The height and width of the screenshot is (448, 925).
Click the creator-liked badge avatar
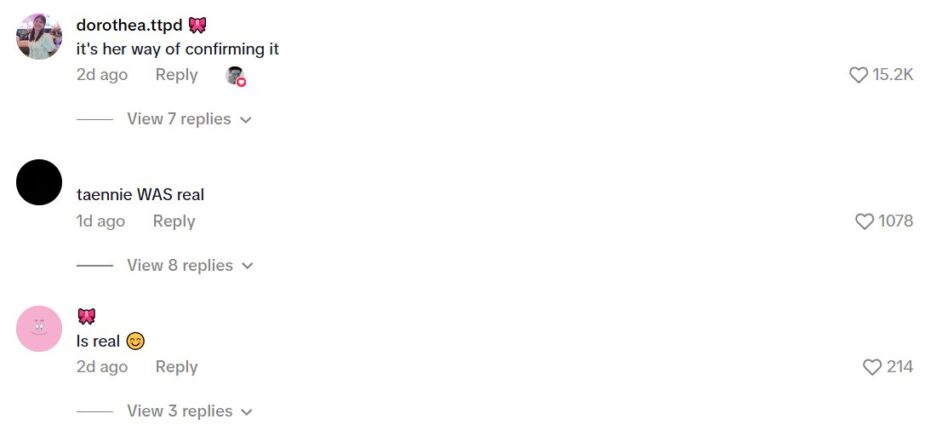235,76
